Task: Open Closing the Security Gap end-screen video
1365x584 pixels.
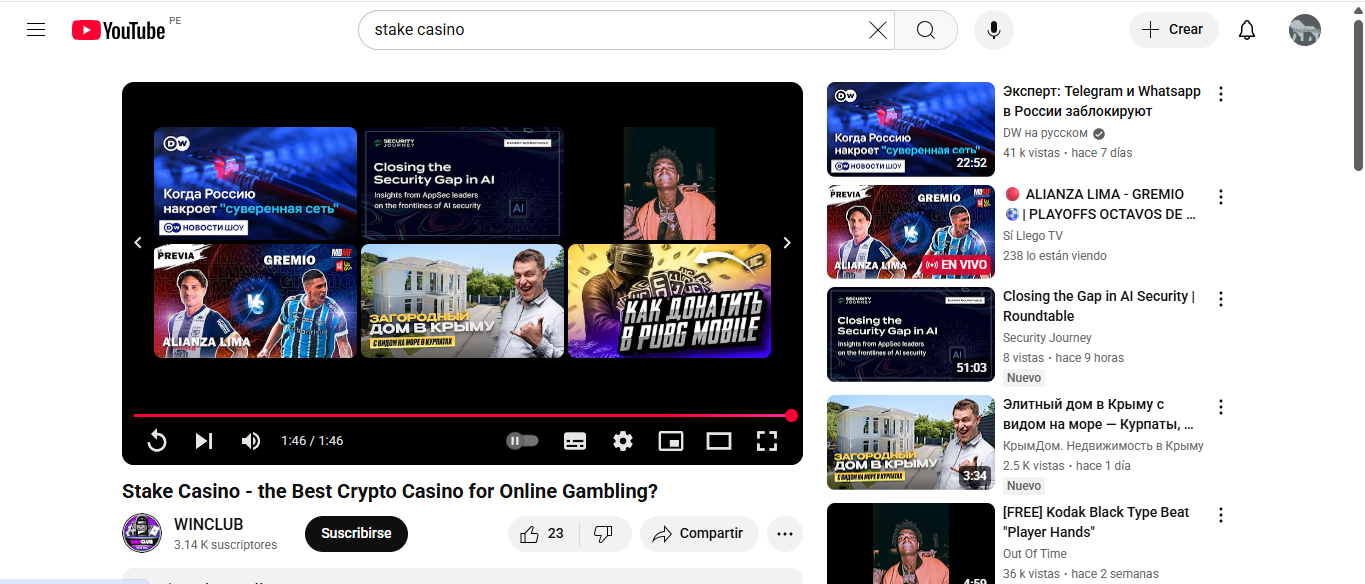Action: 463,184
